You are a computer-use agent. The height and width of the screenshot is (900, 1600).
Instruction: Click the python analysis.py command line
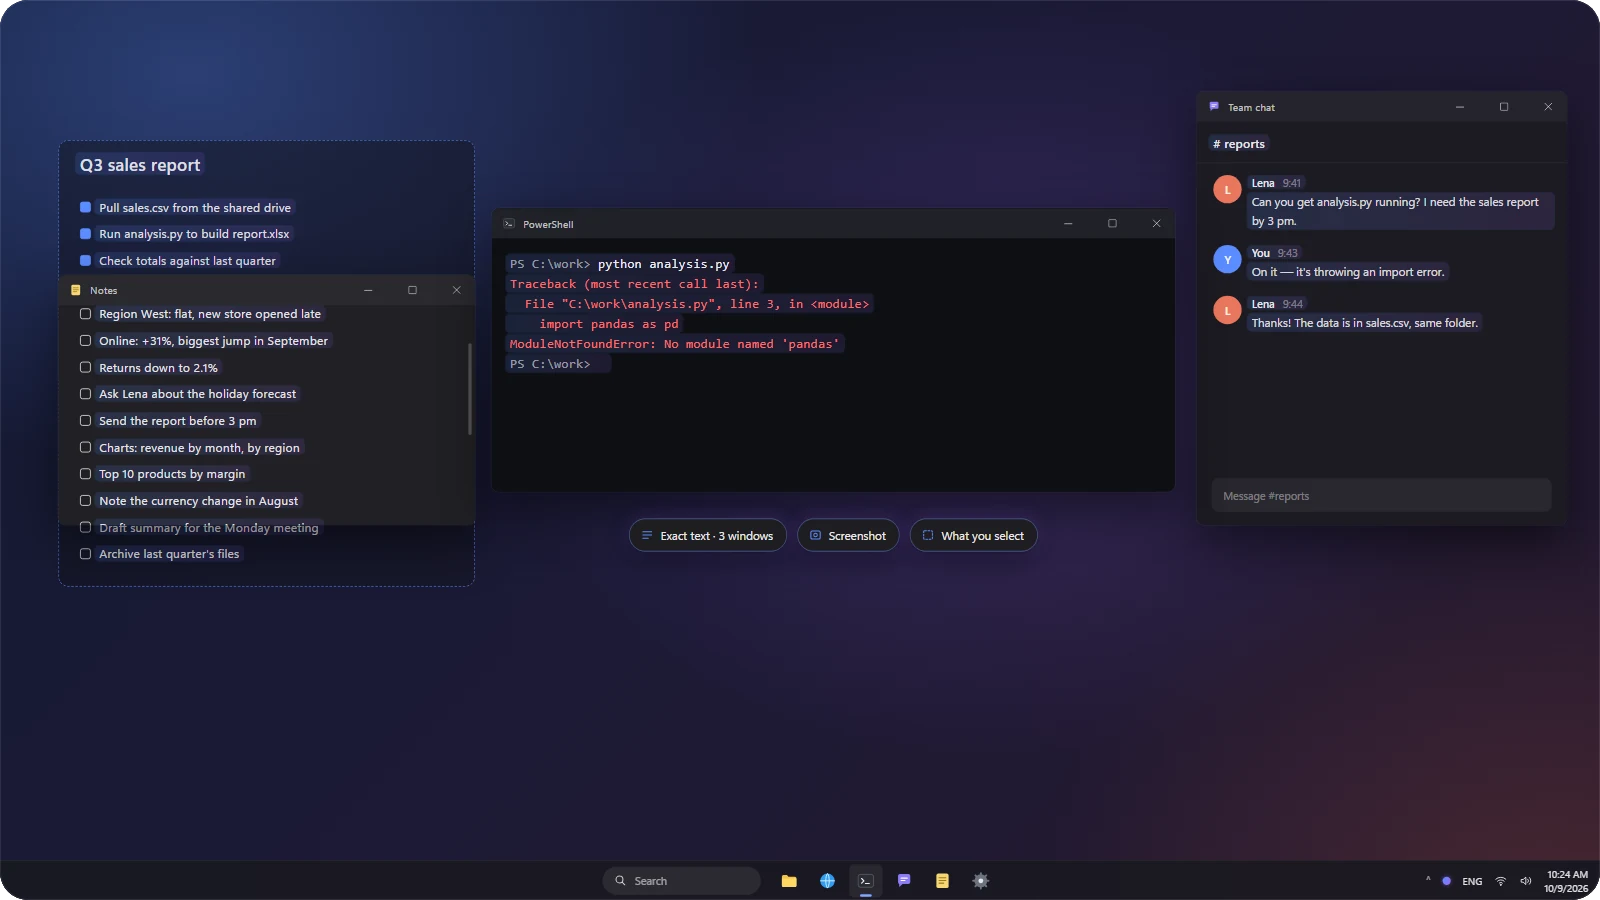[x=664, y=264]
